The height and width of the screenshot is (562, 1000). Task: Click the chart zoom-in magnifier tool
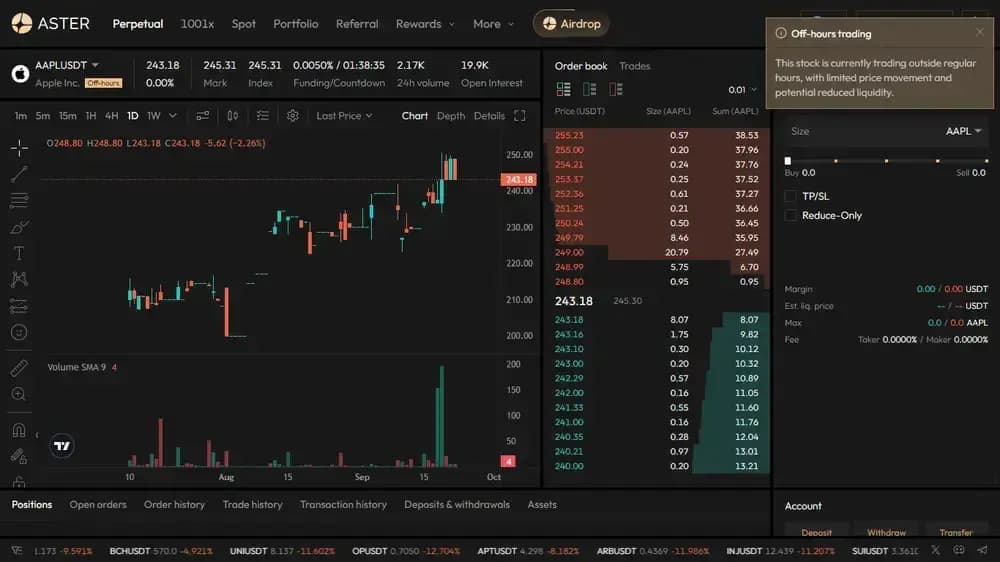[19, 394]
